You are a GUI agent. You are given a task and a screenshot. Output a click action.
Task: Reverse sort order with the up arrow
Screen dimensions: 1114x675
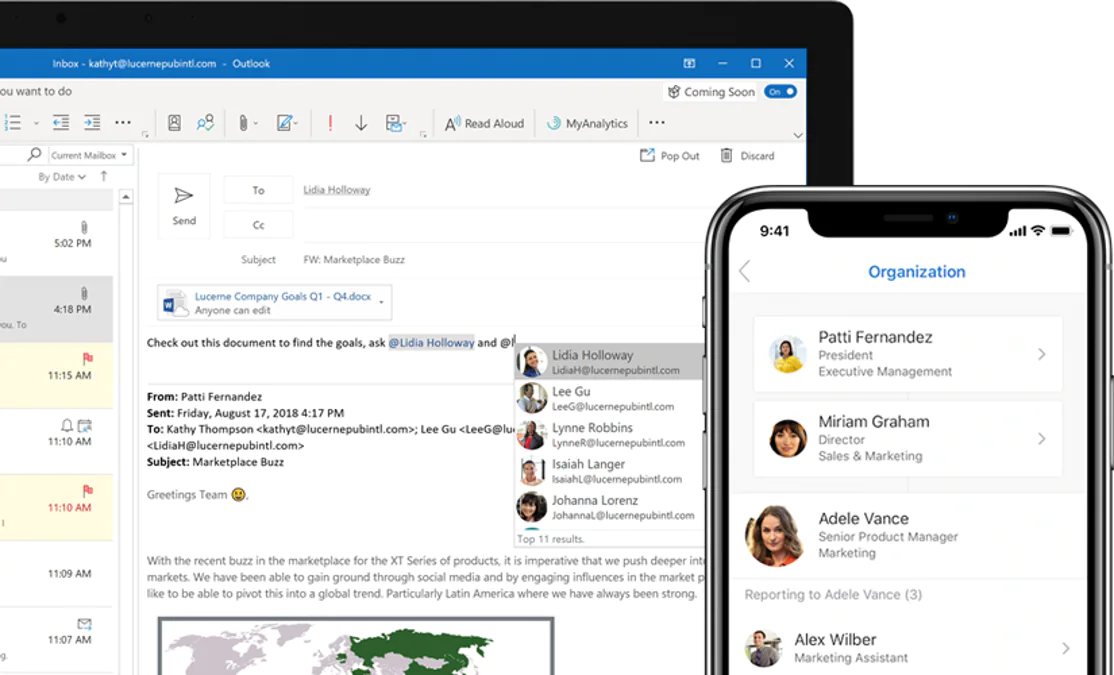(104, 176)
